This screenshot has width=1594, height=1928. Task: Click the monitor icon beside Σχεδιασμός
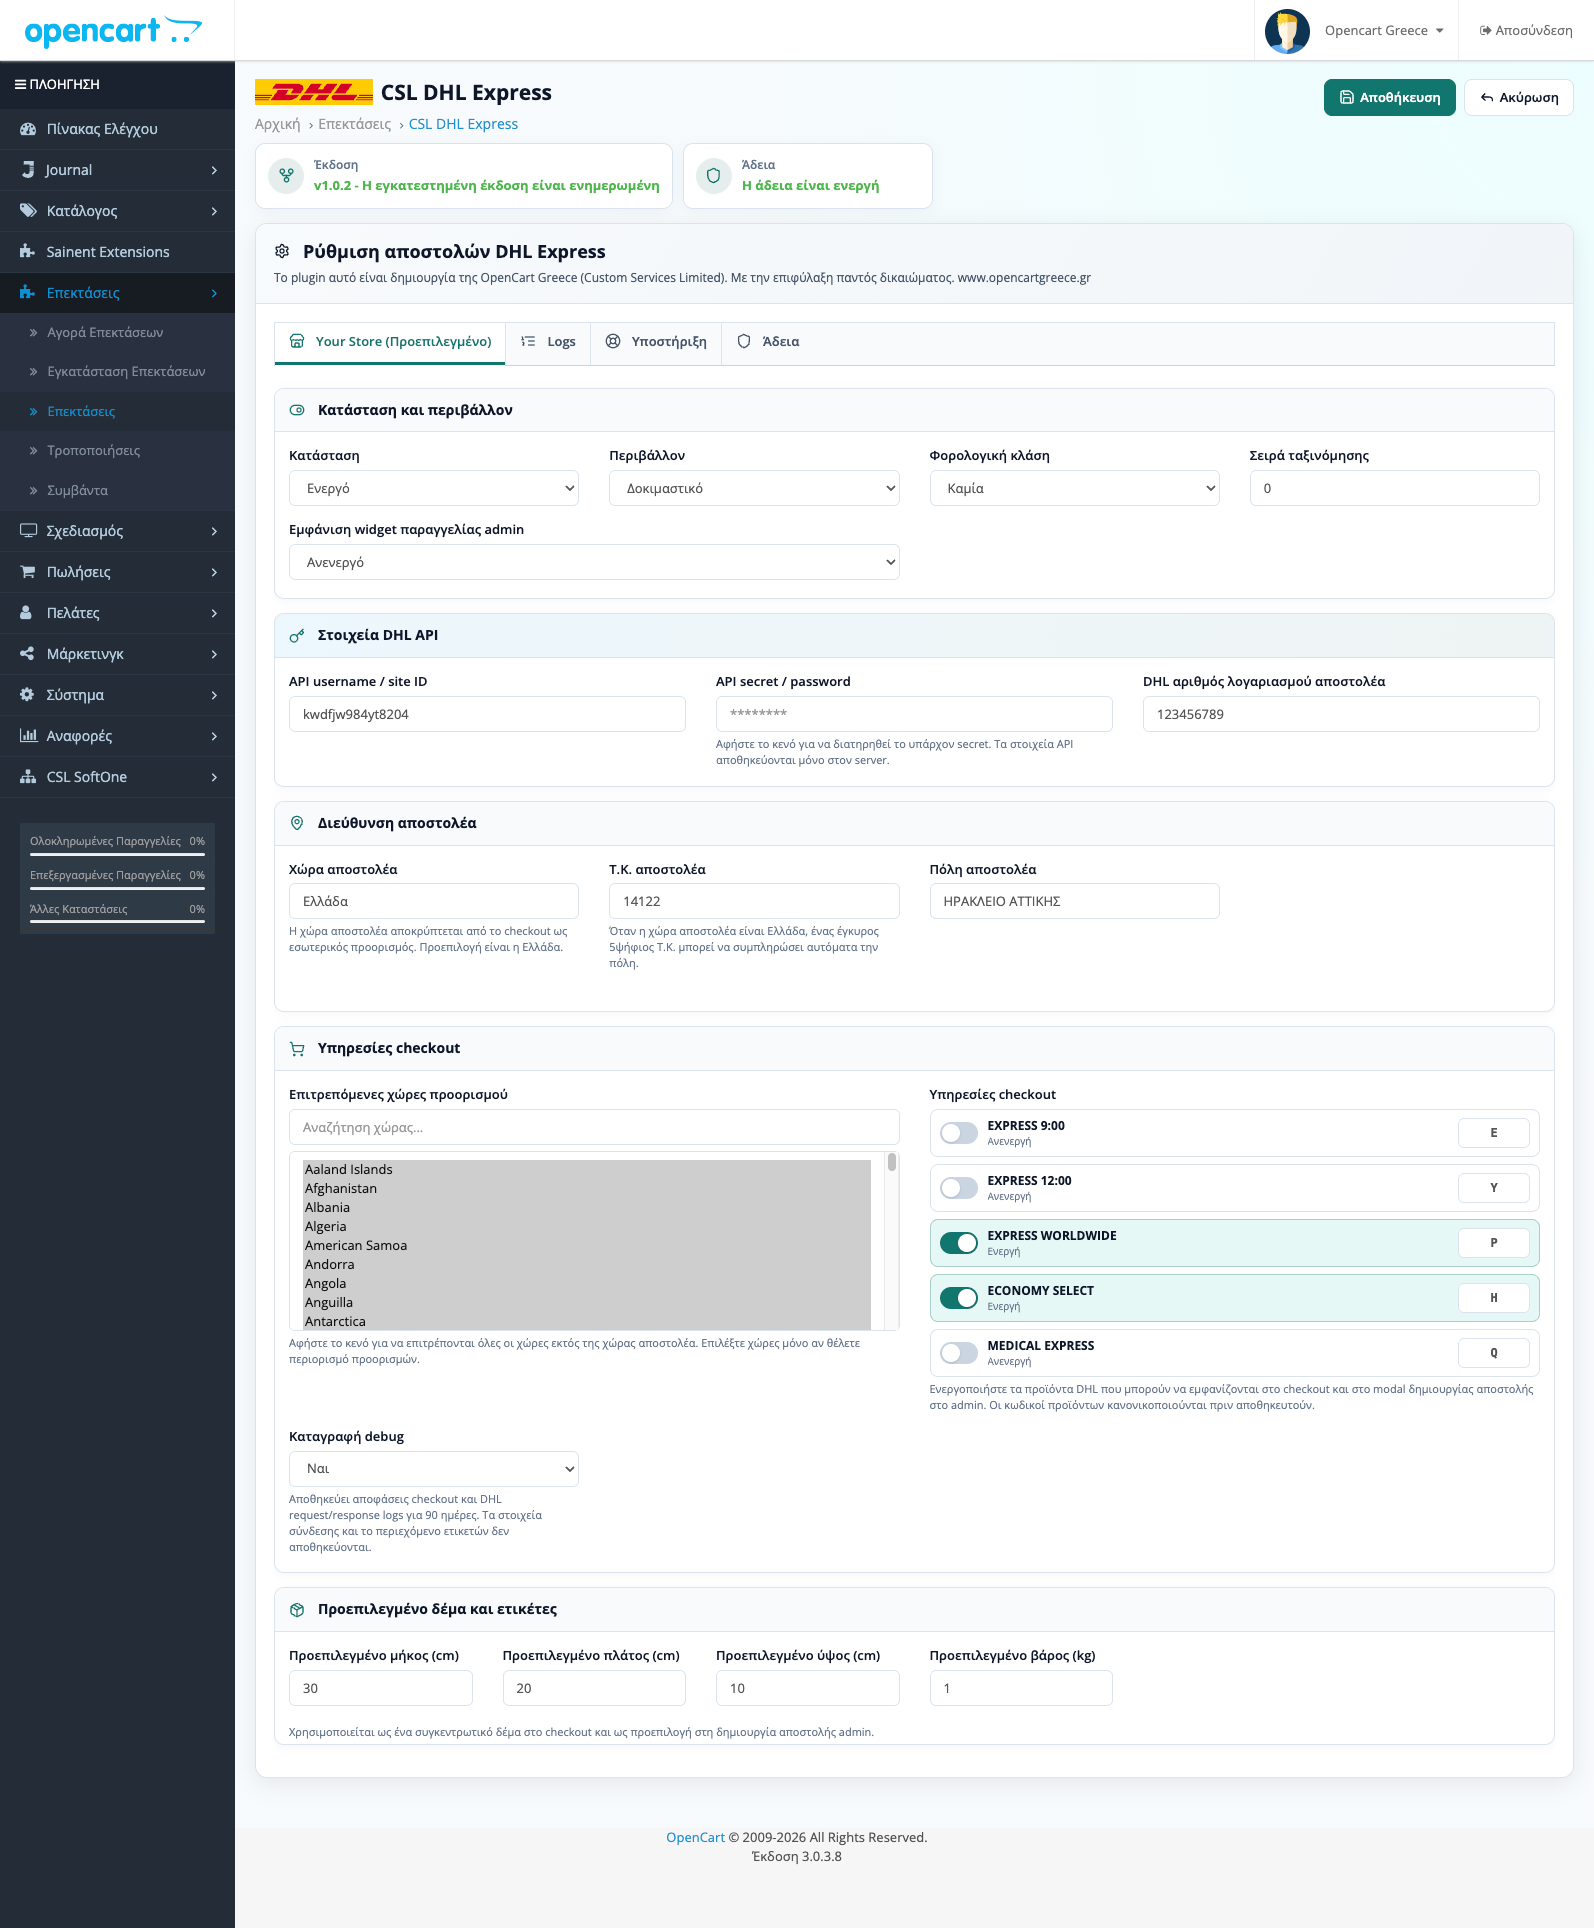pos(28,531)
